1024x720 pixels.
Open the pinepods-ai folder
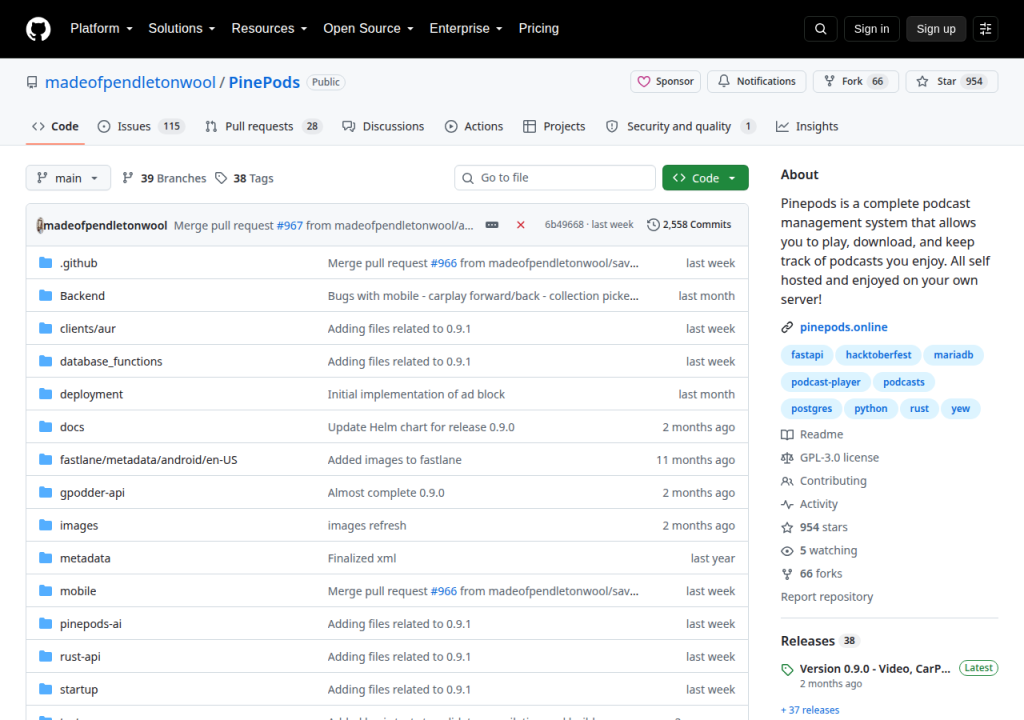(x=91, y=624)
